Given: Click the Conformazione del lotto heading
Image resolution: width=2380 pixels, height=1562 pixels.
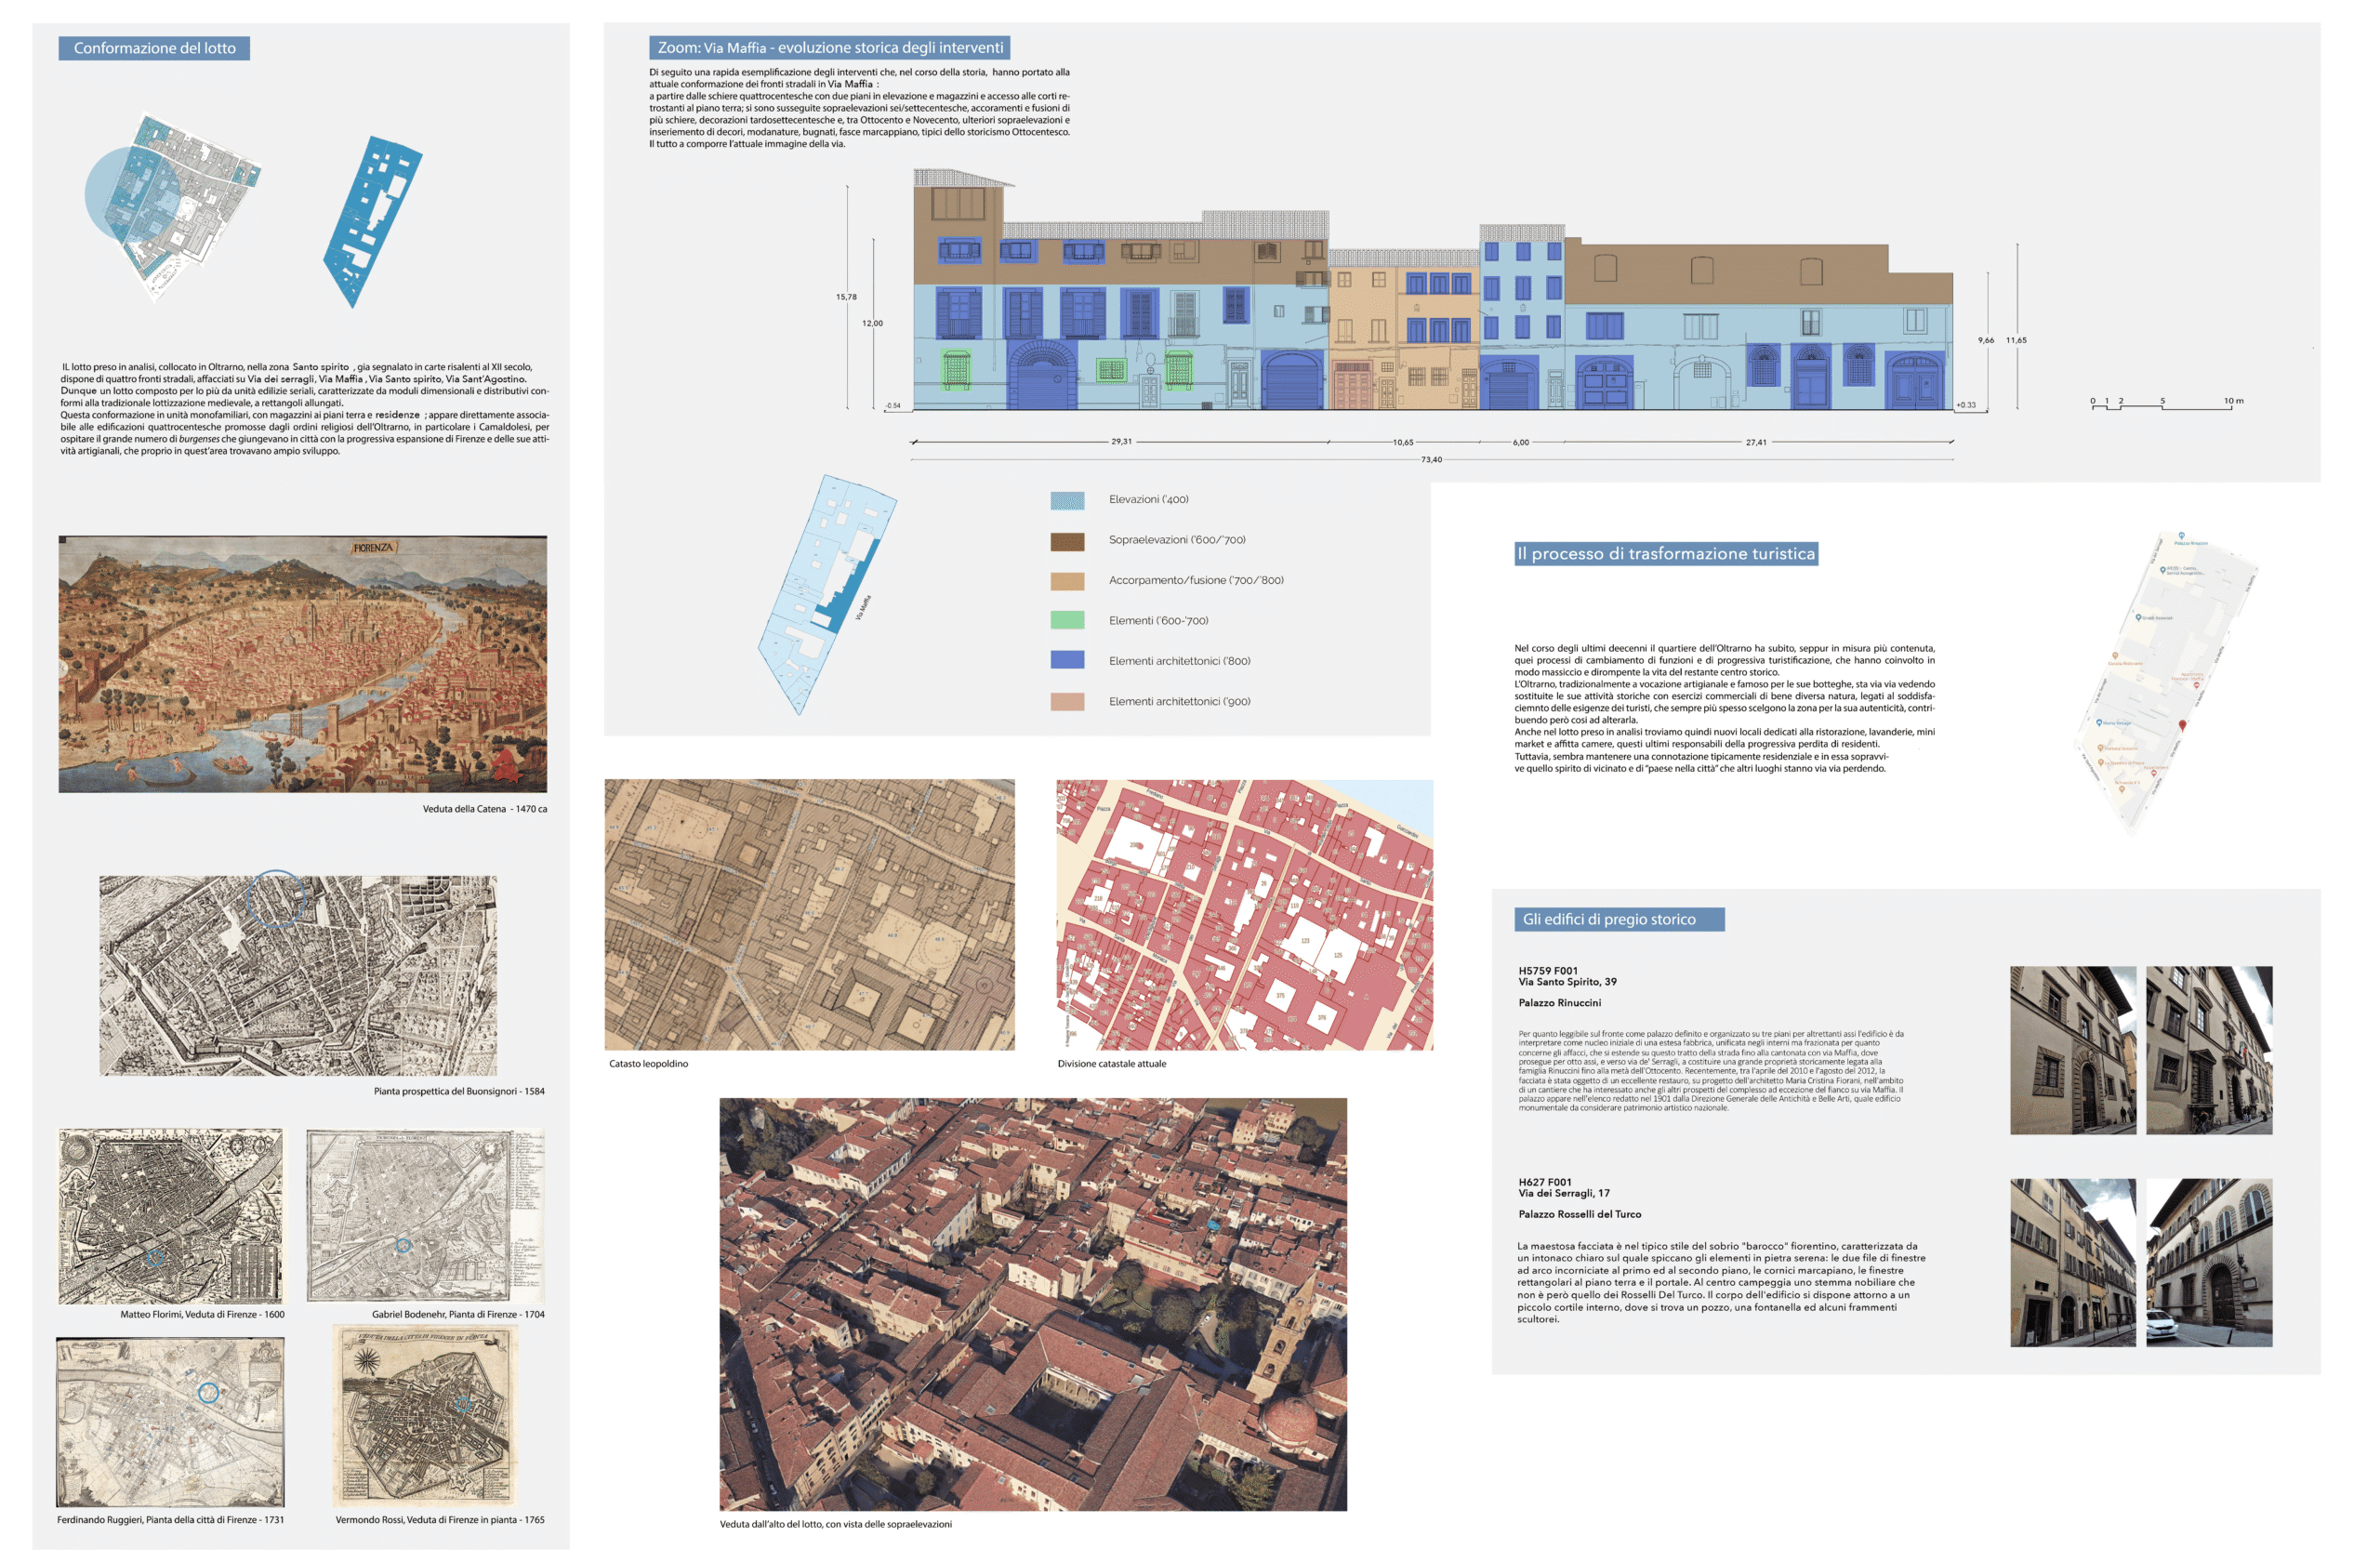Looking at the screenshot, I should pyautogui.click(x=154, y=48).
